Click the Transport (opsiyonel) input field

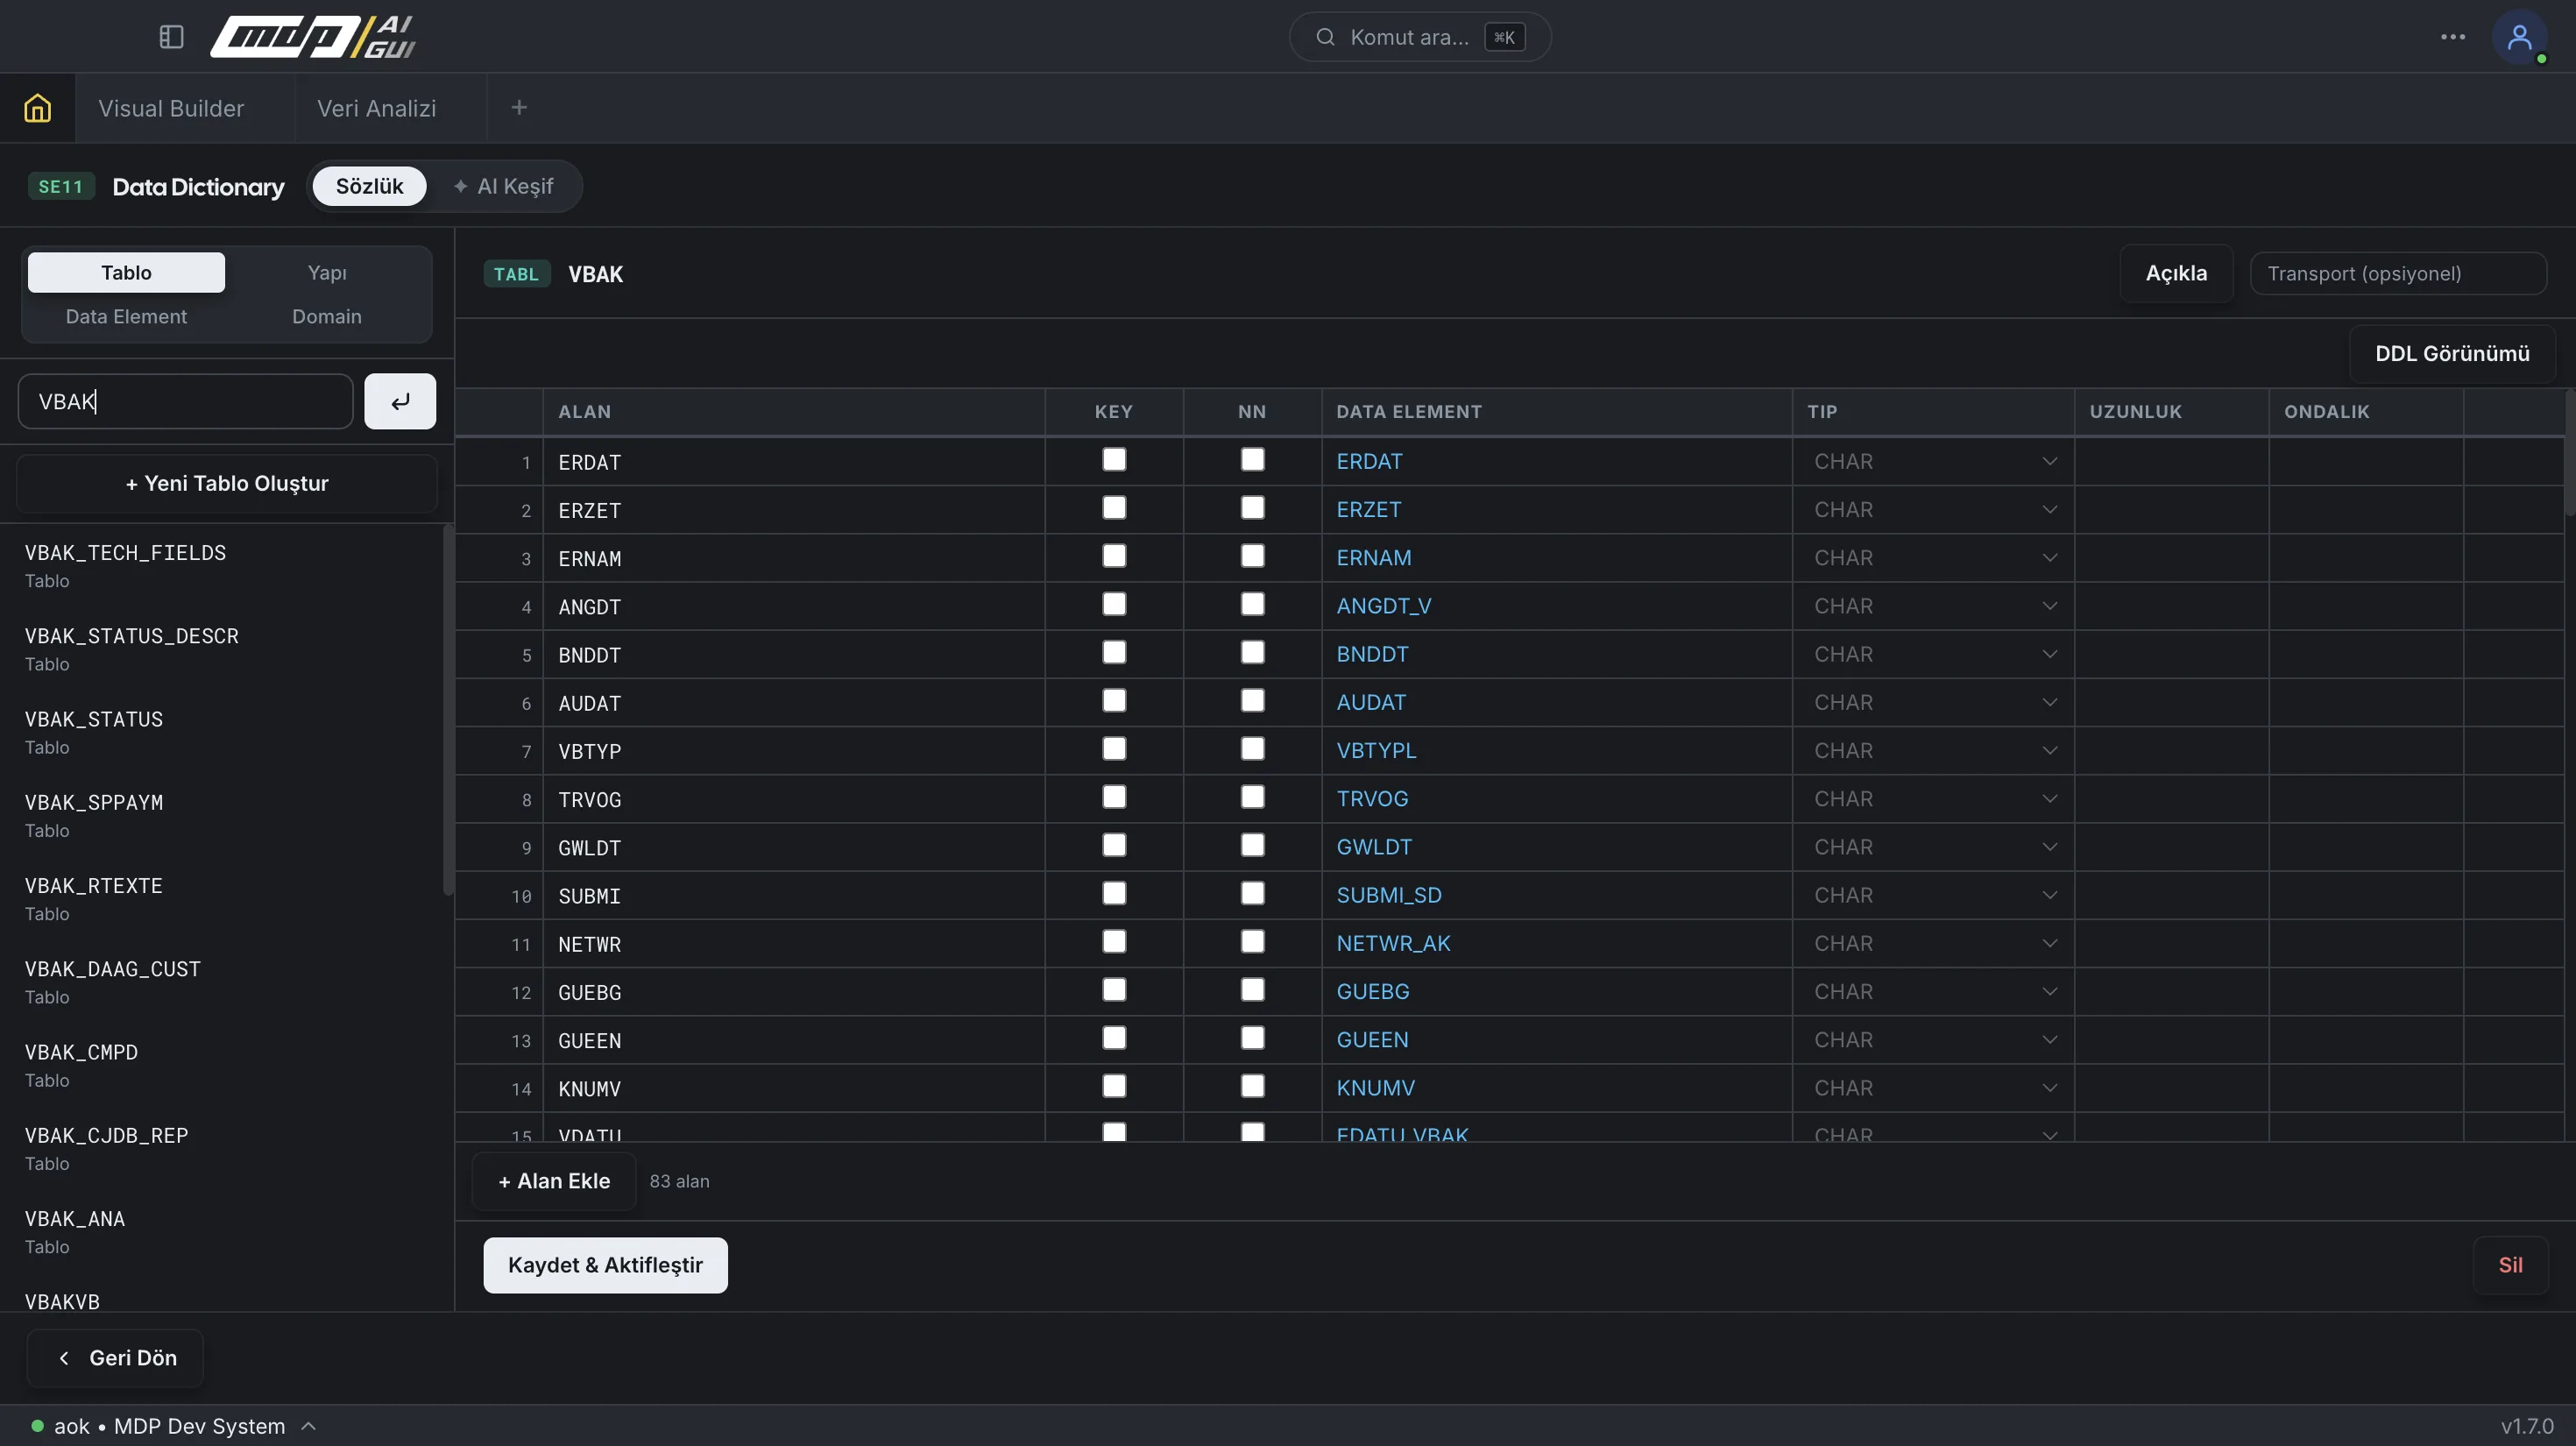[x=2398, y=273]
